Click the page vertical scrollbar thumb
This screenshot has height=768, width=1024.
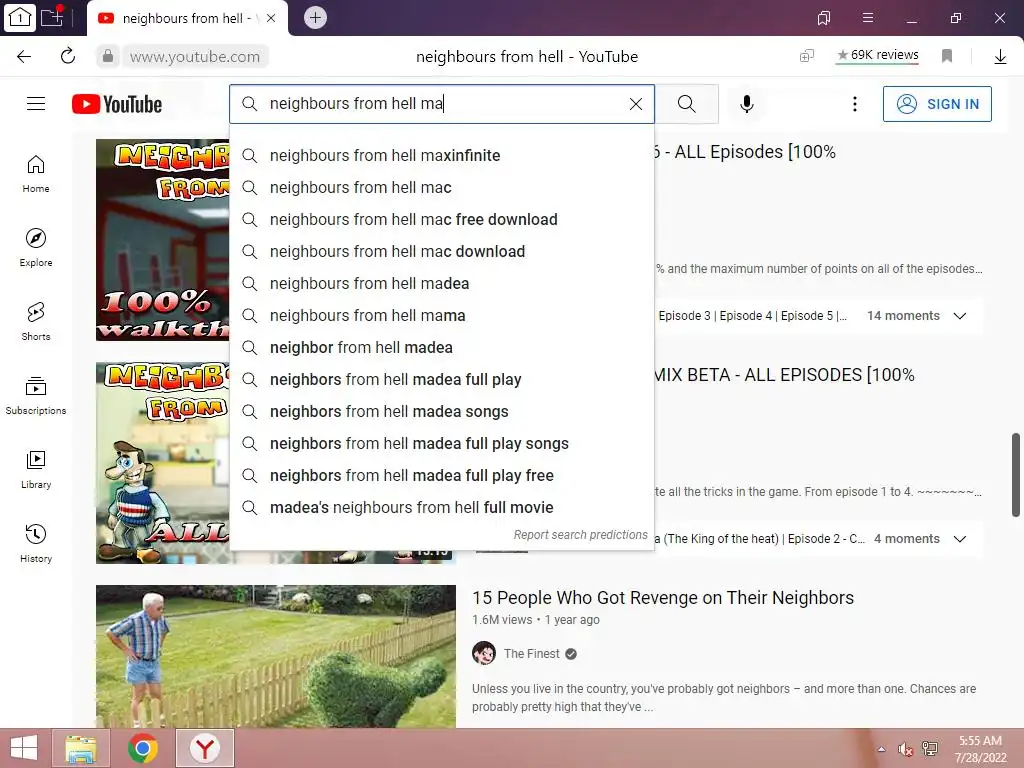point(1016,474)
